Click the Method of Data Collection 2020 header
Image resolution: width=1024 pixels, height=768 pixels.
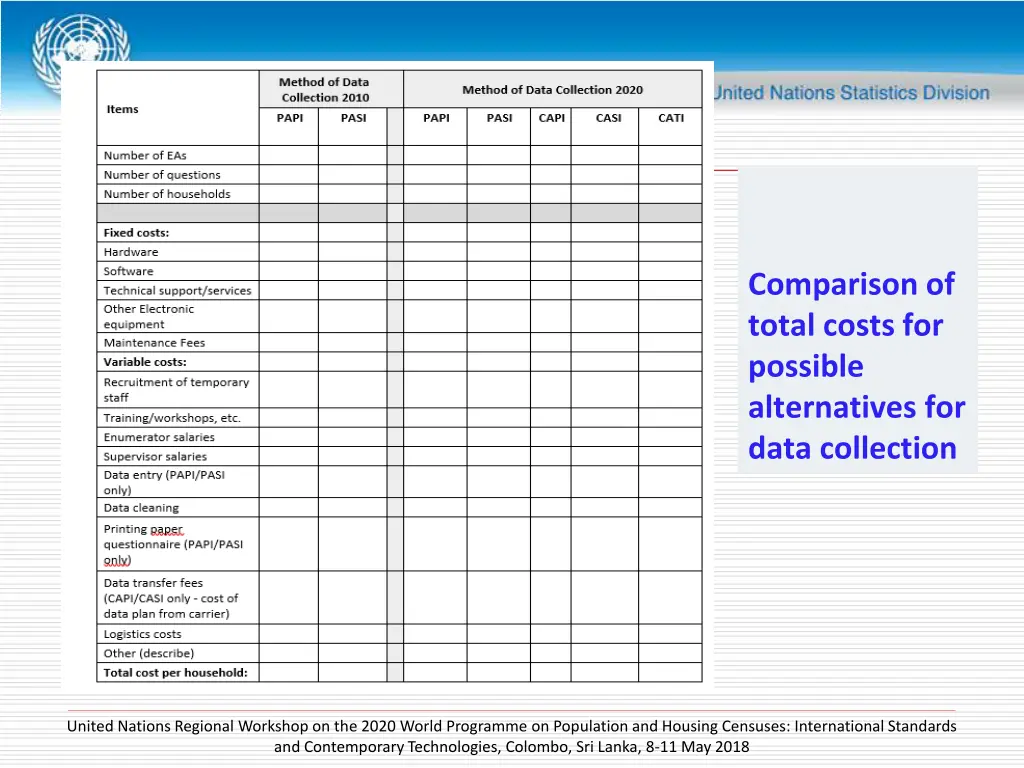click(x=552, y=90)
